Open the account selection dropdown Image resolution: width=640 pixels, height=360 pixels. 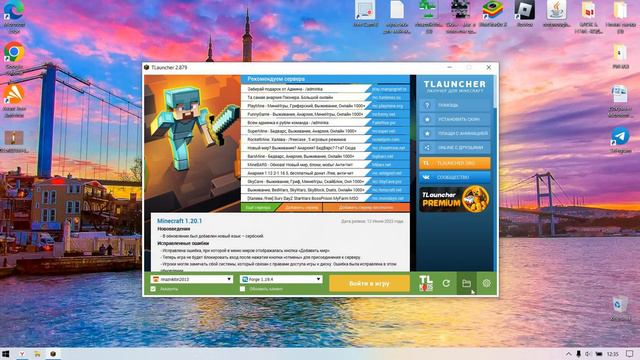click(191, 279)
